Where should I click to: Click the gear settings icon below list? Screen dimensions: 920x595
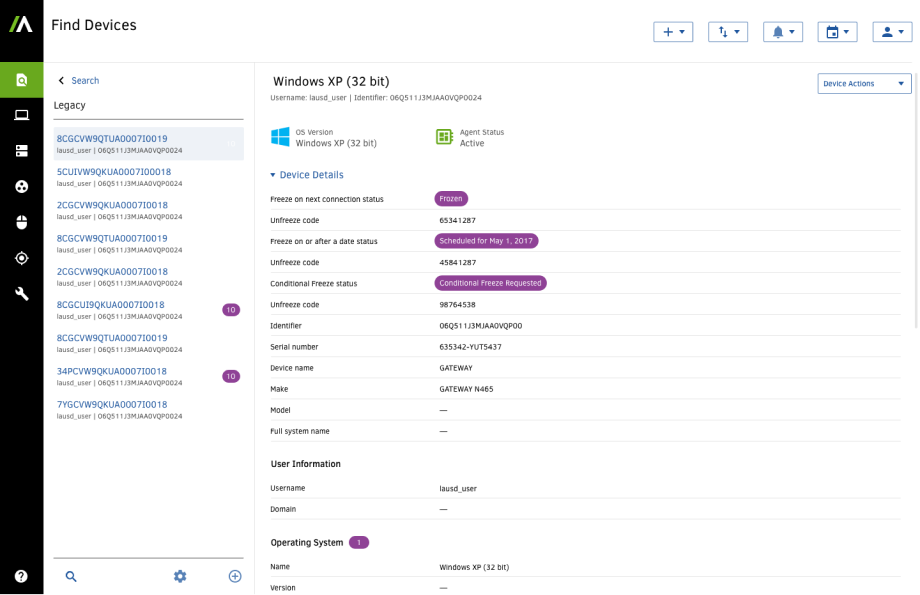(x=180, y=576)
